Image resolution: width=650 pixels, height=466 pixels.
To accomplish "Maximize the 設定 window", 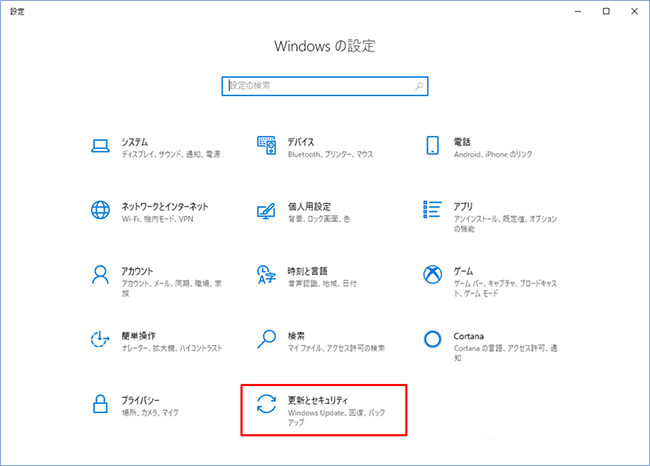I will click(606, 12).
